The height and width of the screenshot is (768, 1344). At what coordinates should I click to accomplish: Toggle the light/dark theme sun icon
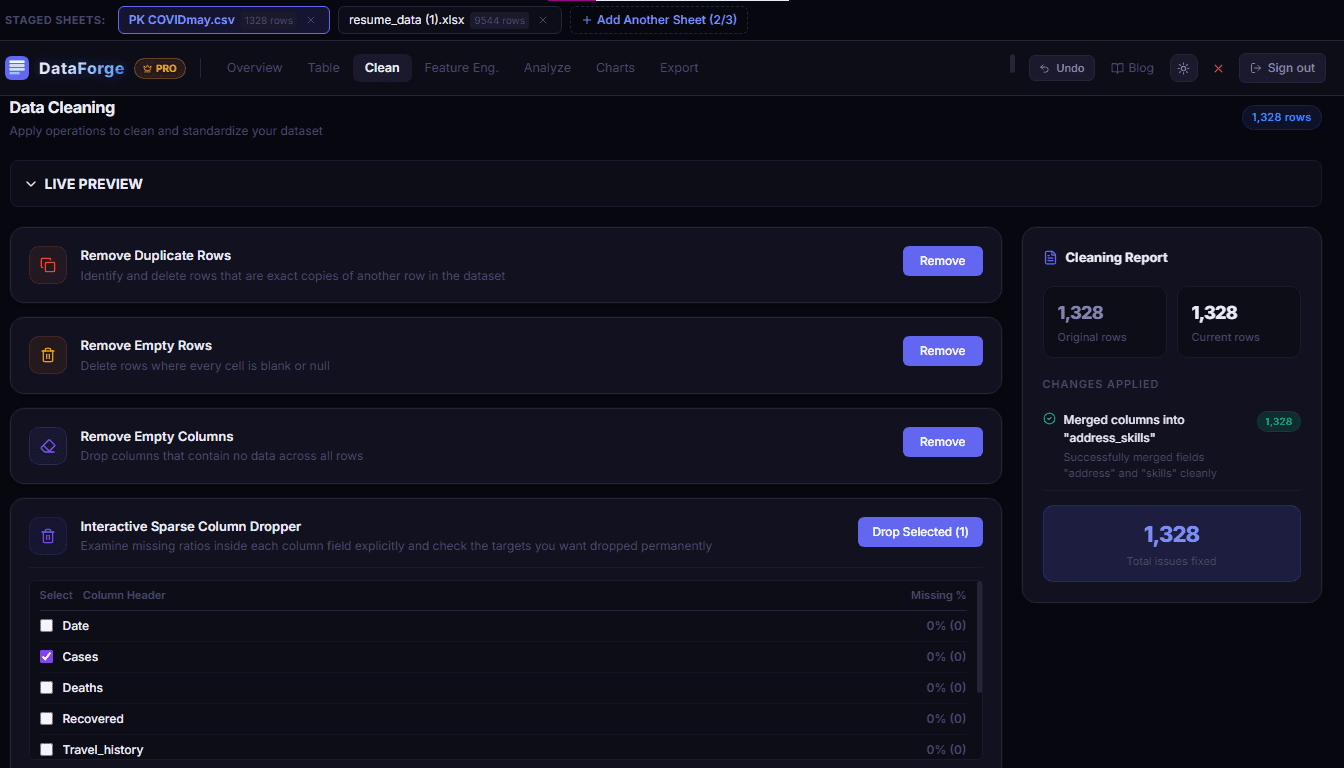[1184, 68]
